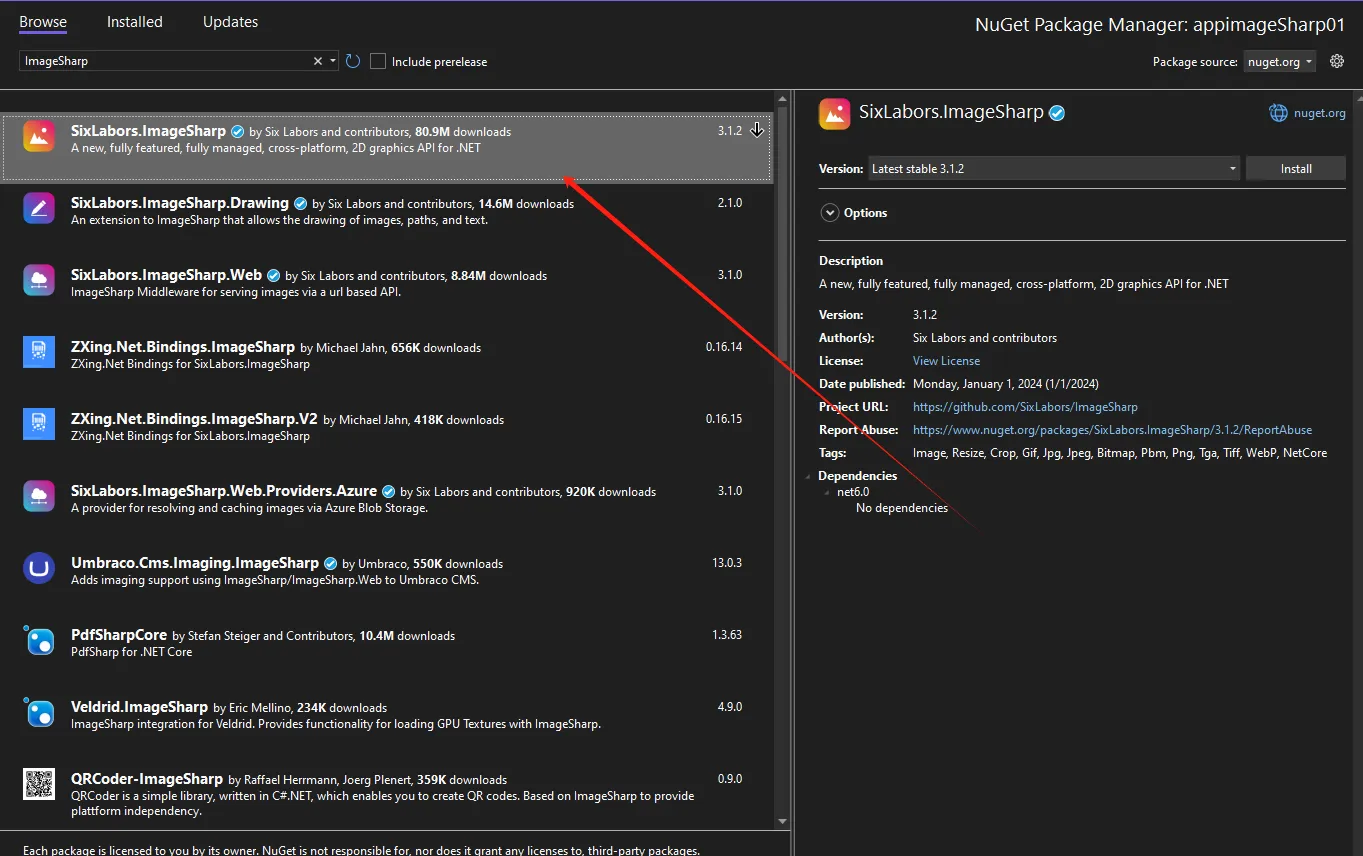Switch to the Installed tab

tap(135, 22)
